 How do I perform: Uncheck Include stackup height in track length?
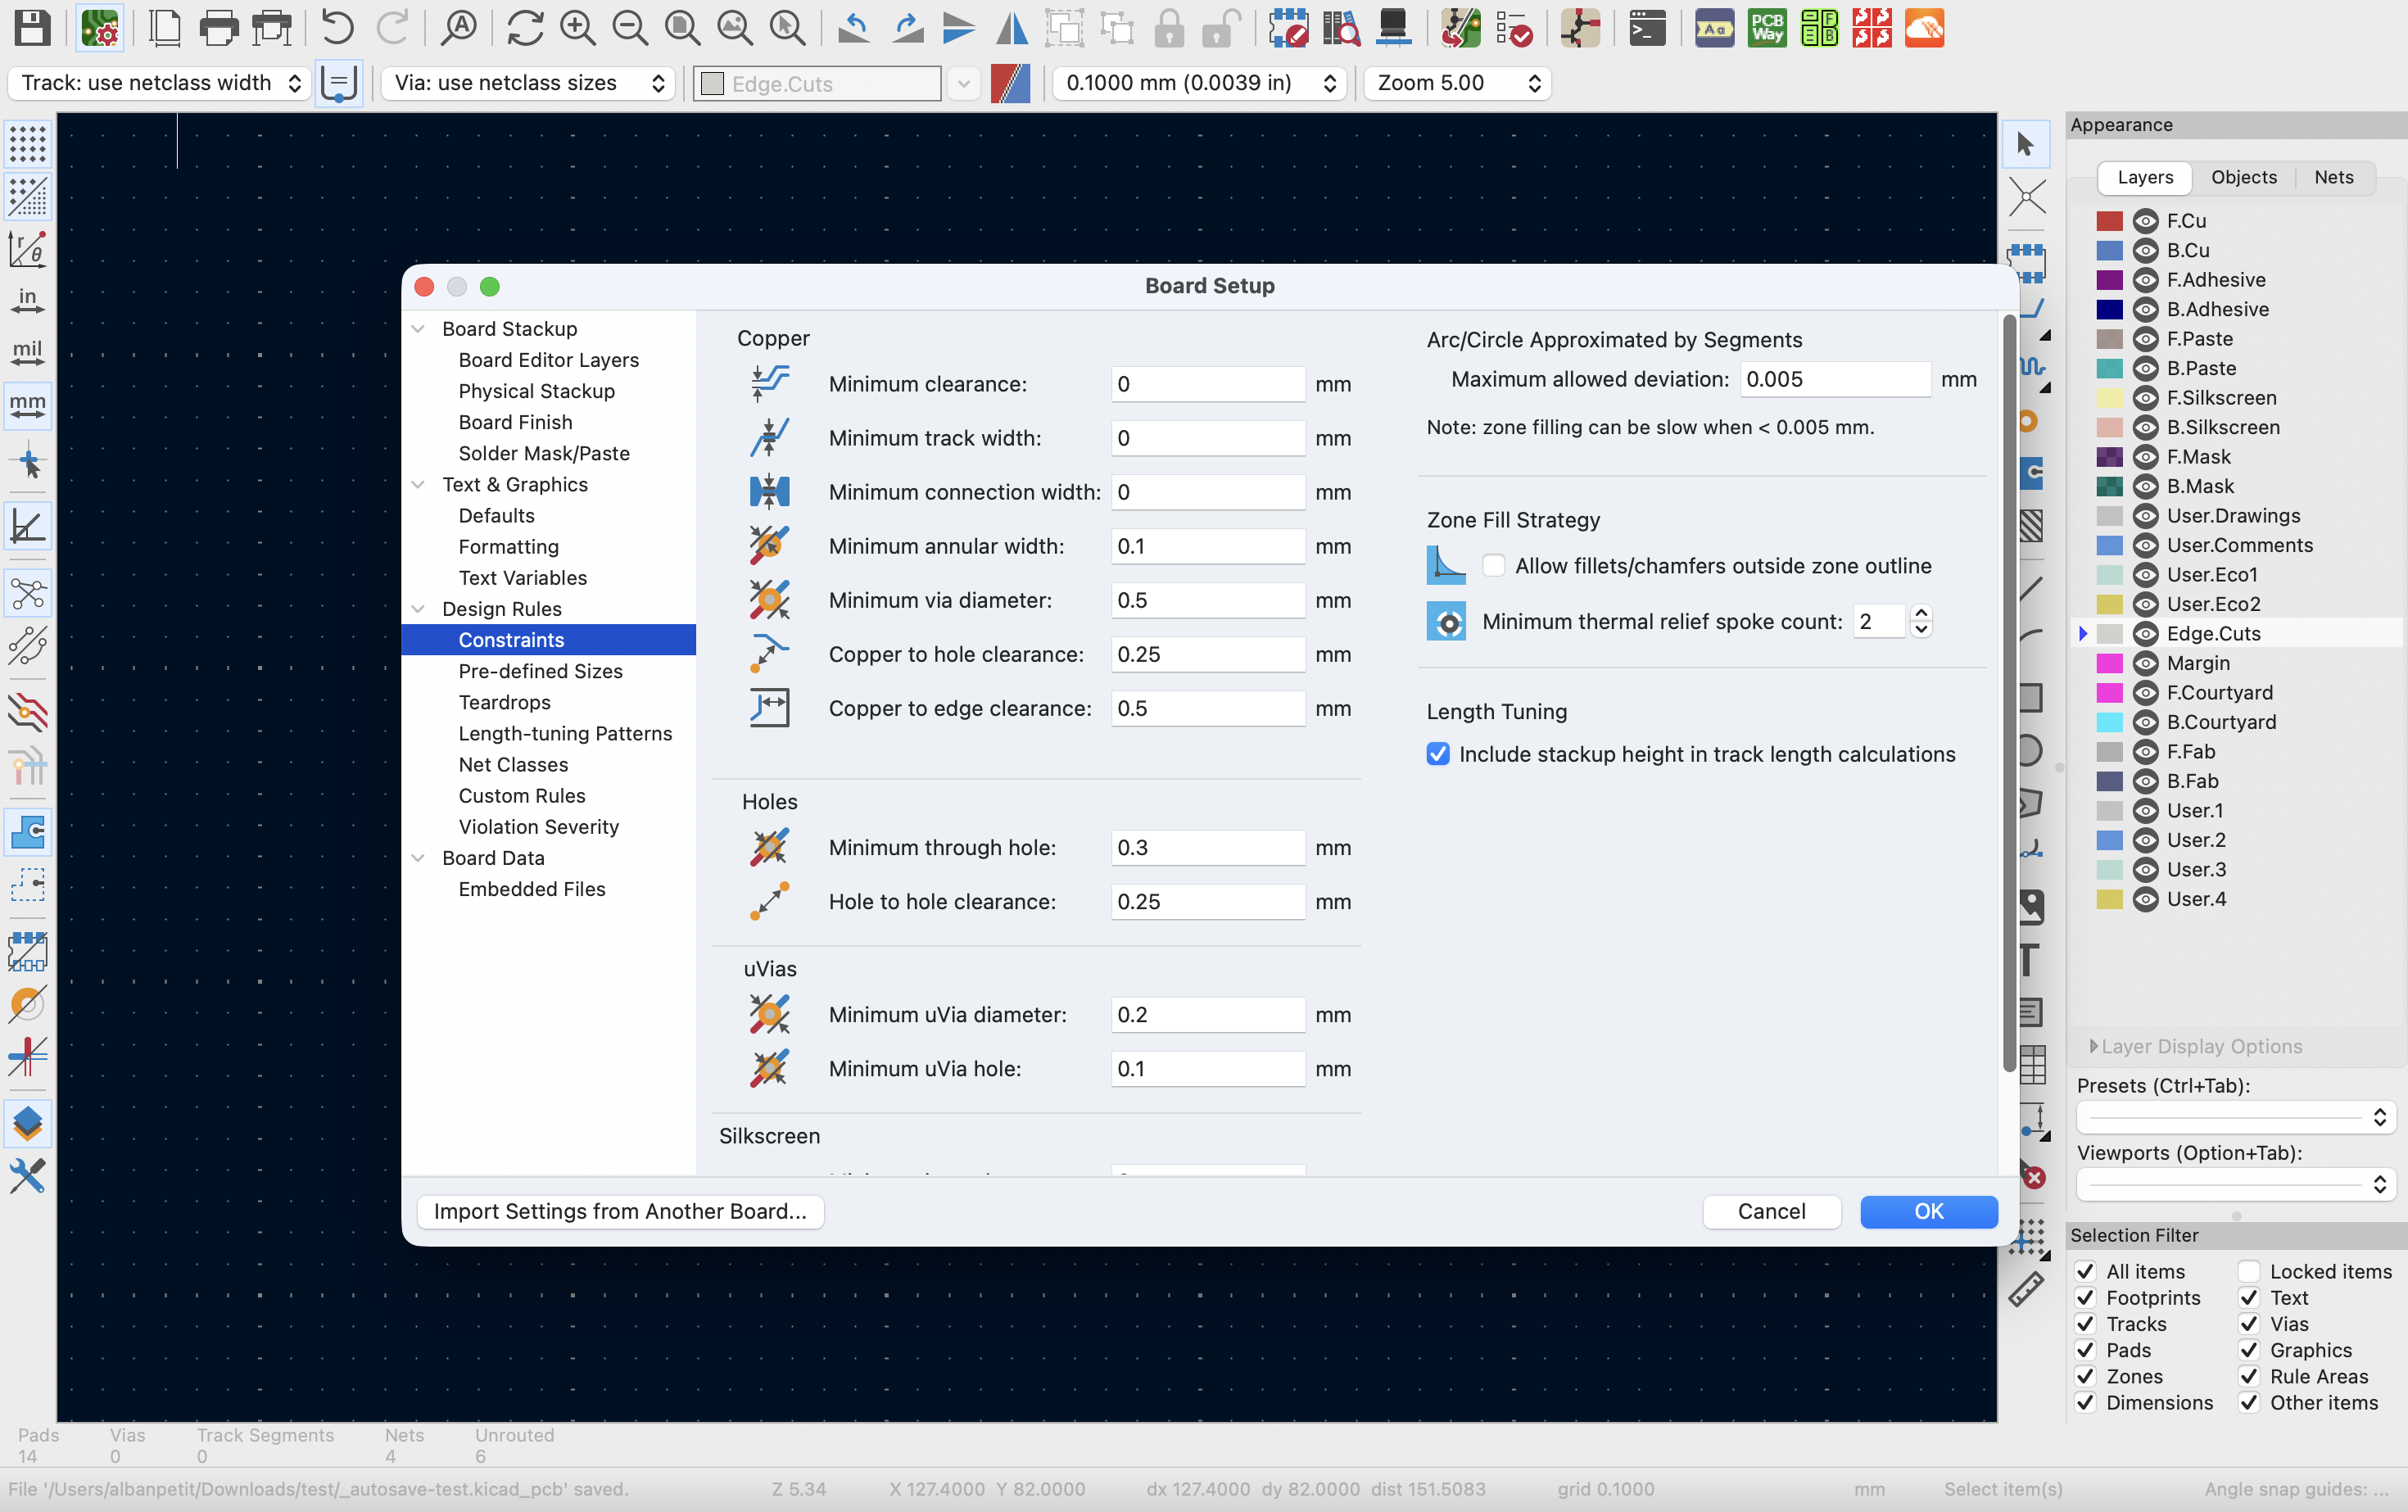1438,754
